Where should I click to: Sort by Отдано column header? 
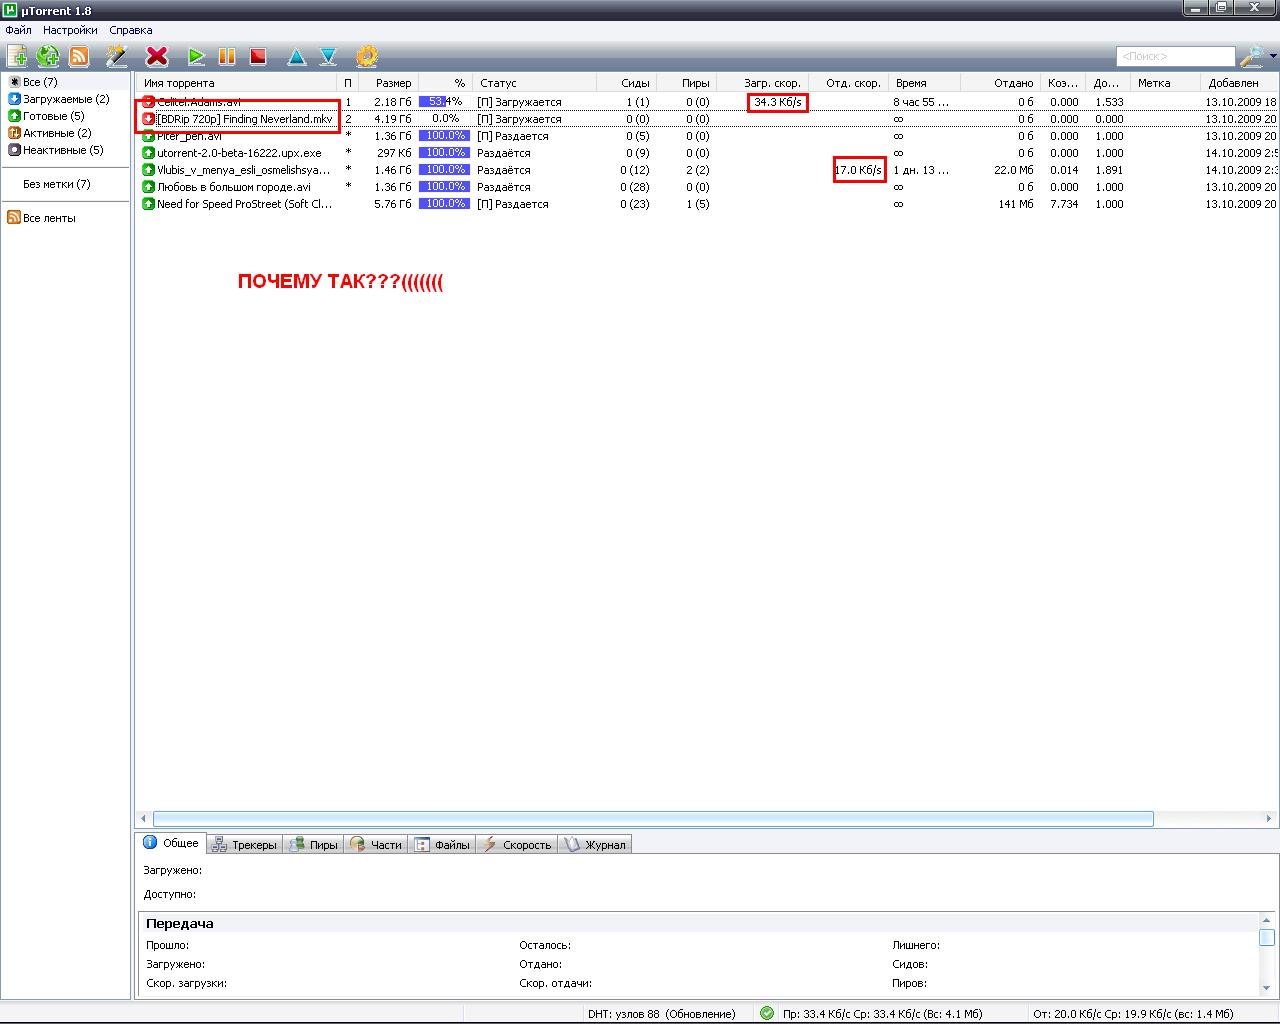click(1001, 83)
